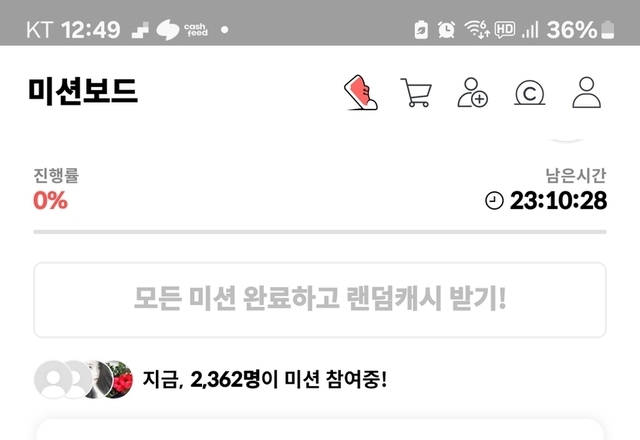Tap the 0% progress value
The image size is (640, 440).
(x=50, y=200)
